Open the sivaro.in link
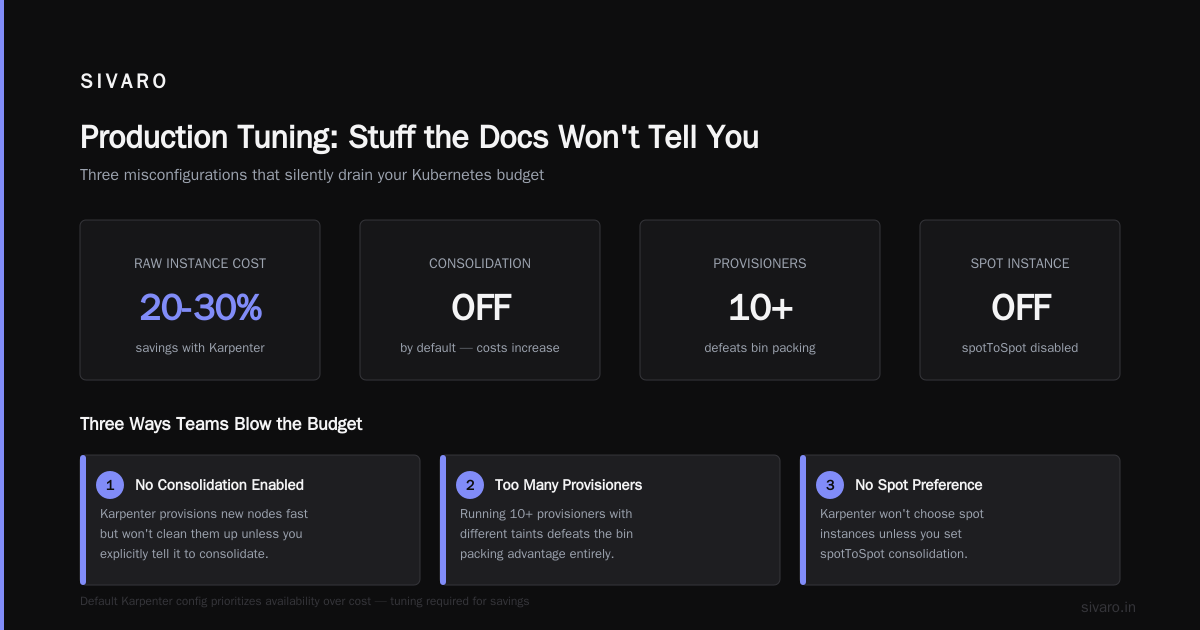1200x630 pixels. [x=1108, y=607]
